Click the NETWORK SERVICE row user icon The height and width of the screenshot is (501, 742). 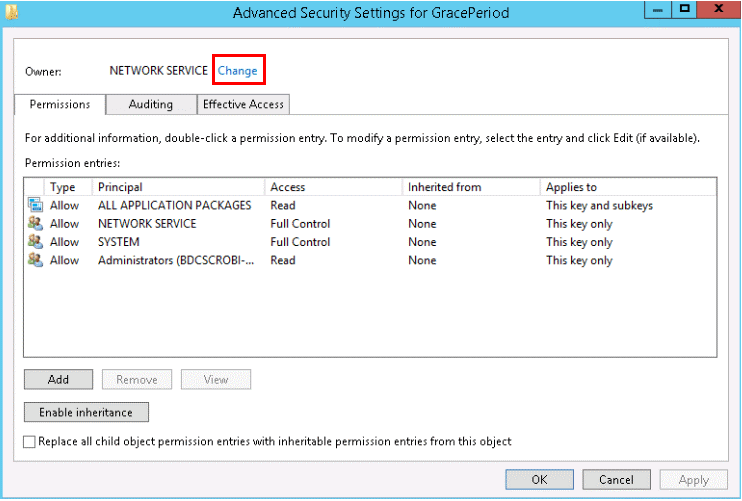point(35,223)
